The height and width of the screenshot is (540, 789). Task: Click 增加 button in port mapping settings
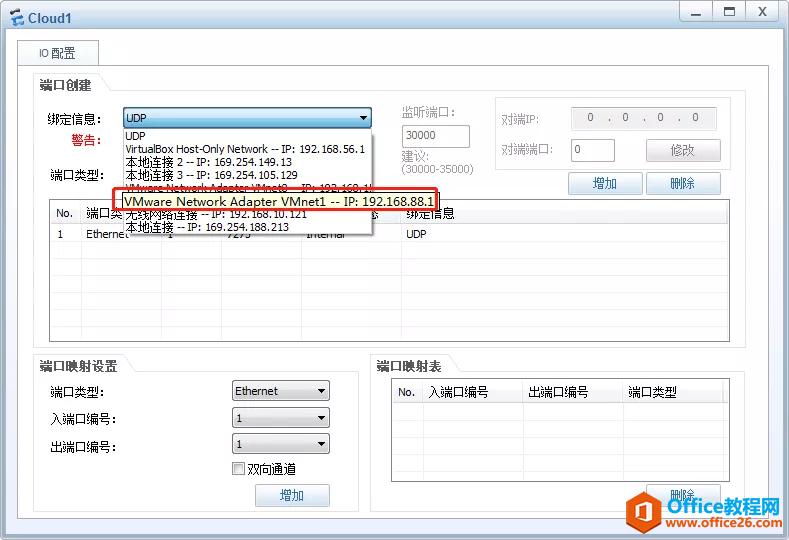coord(292,495)
